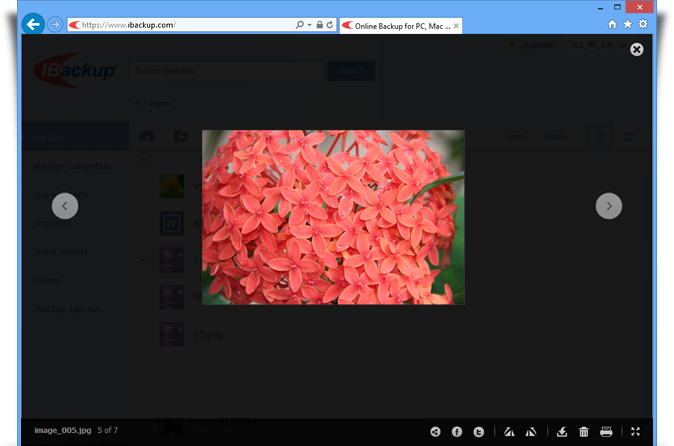Viewport: 674px width, 446px height.
Task: Print the current image
Action: coord(606,432)
